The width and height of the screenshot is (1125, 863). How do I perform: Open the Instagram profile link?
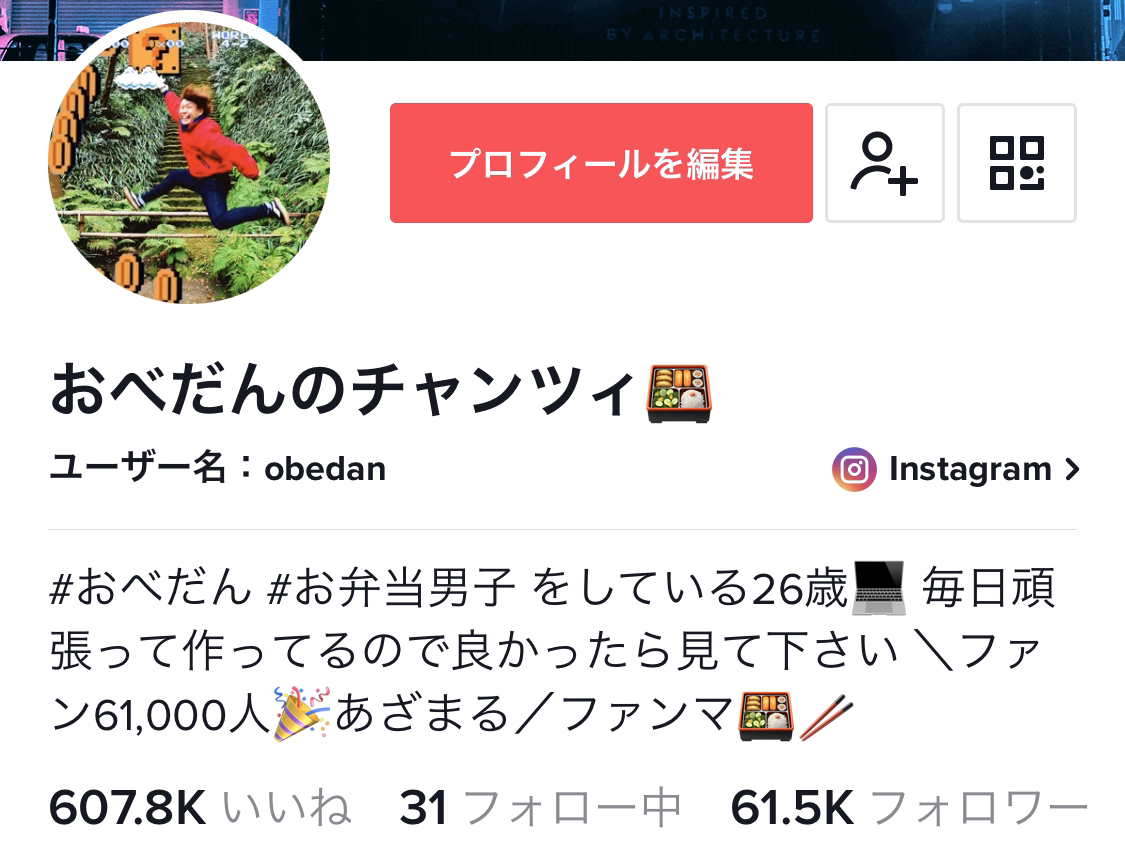tap(956, 469)
